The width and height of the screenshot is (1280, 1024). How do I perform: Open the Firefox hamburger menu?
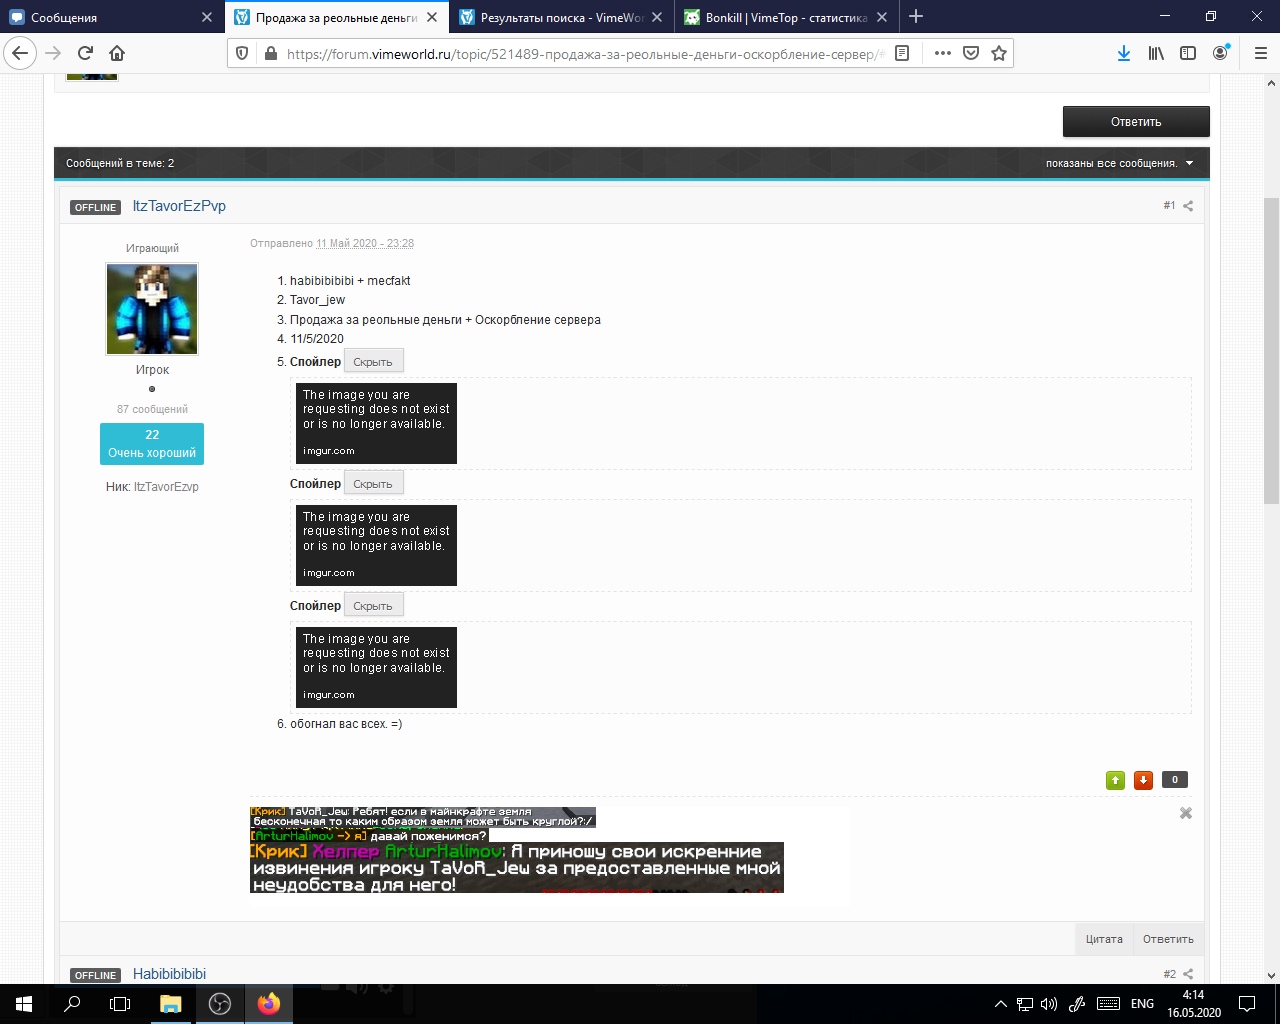pos(1260,53)
